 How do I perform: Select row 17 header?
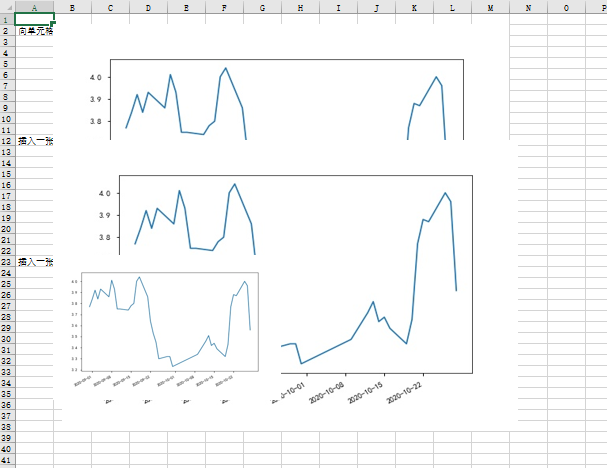7,196
